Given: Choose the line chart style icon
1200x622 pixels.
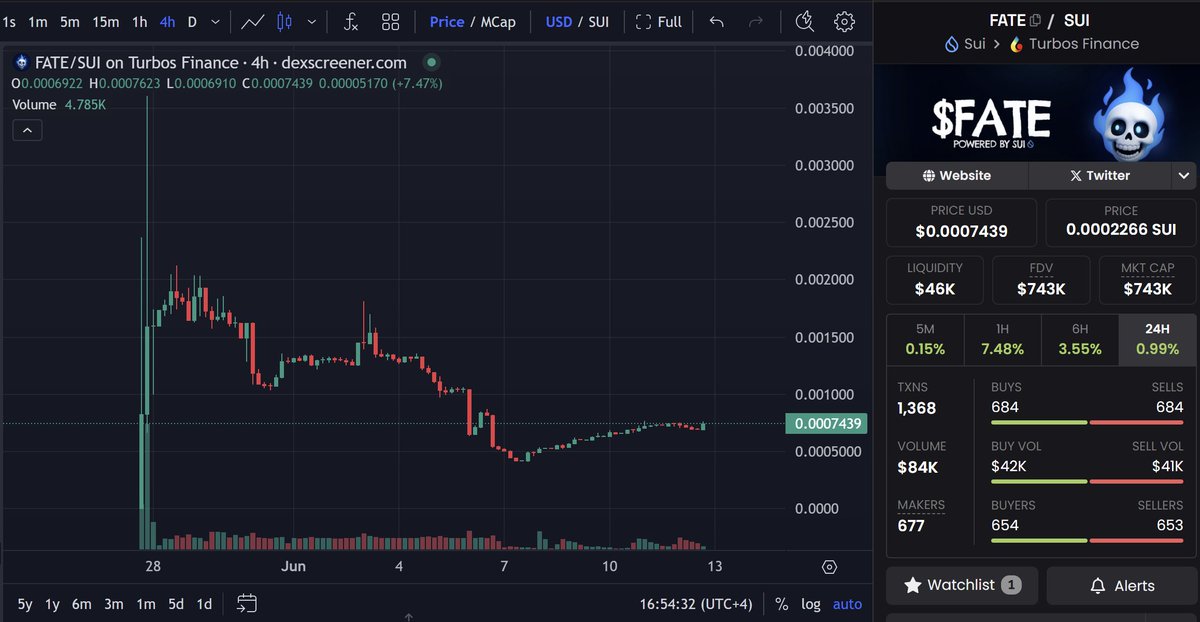Looking at the screenshot, I should click(x=253, y=21).
